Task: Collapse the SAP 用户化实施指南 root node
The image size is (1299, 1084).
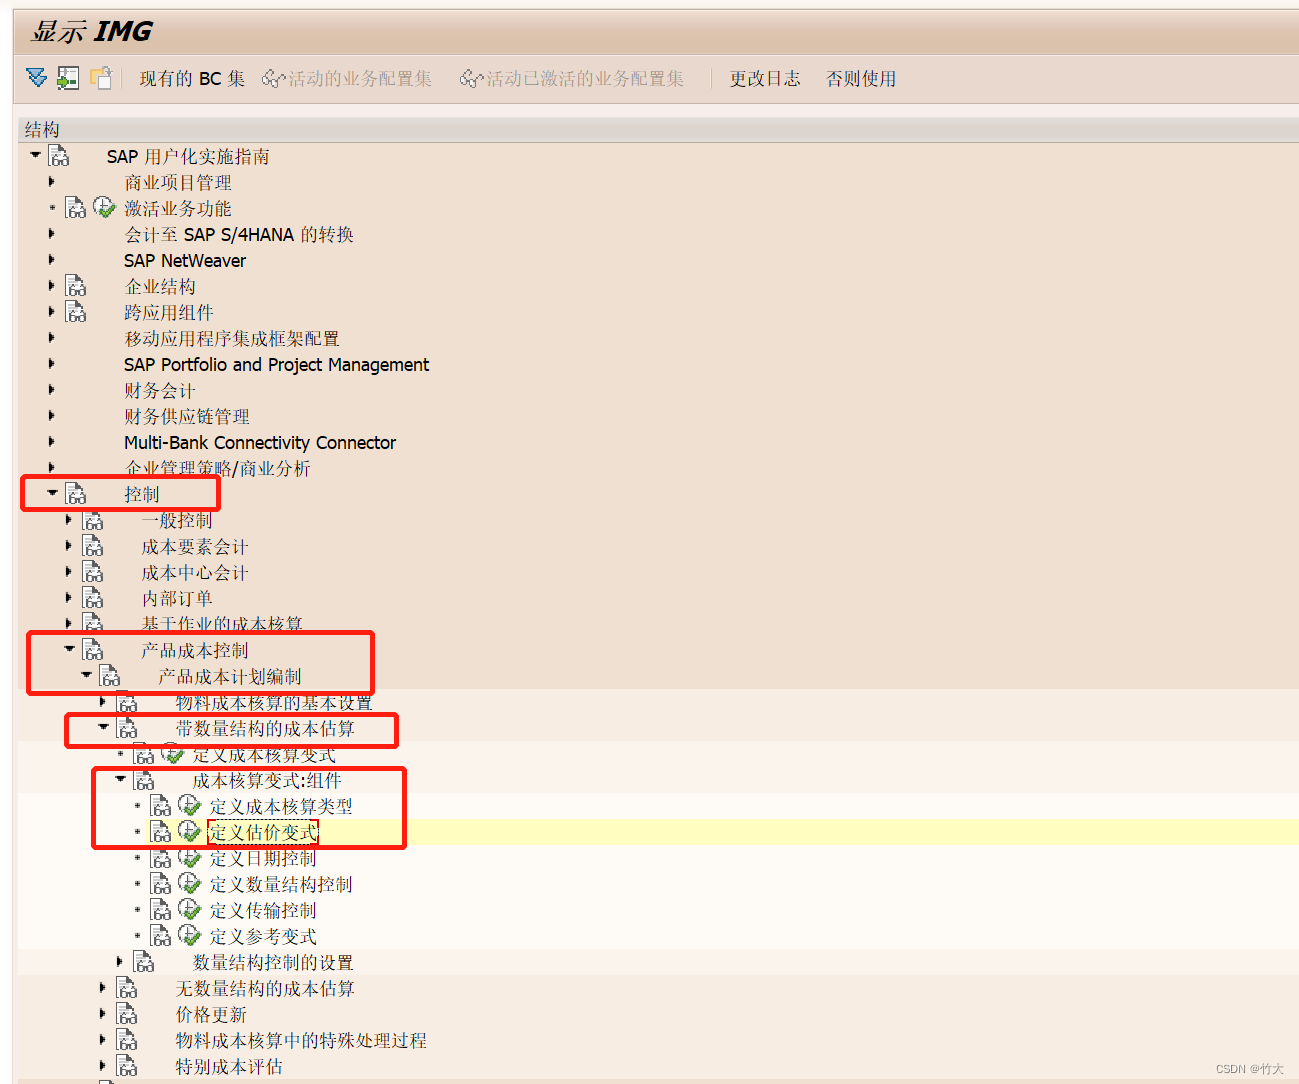Action: [35, 155]
